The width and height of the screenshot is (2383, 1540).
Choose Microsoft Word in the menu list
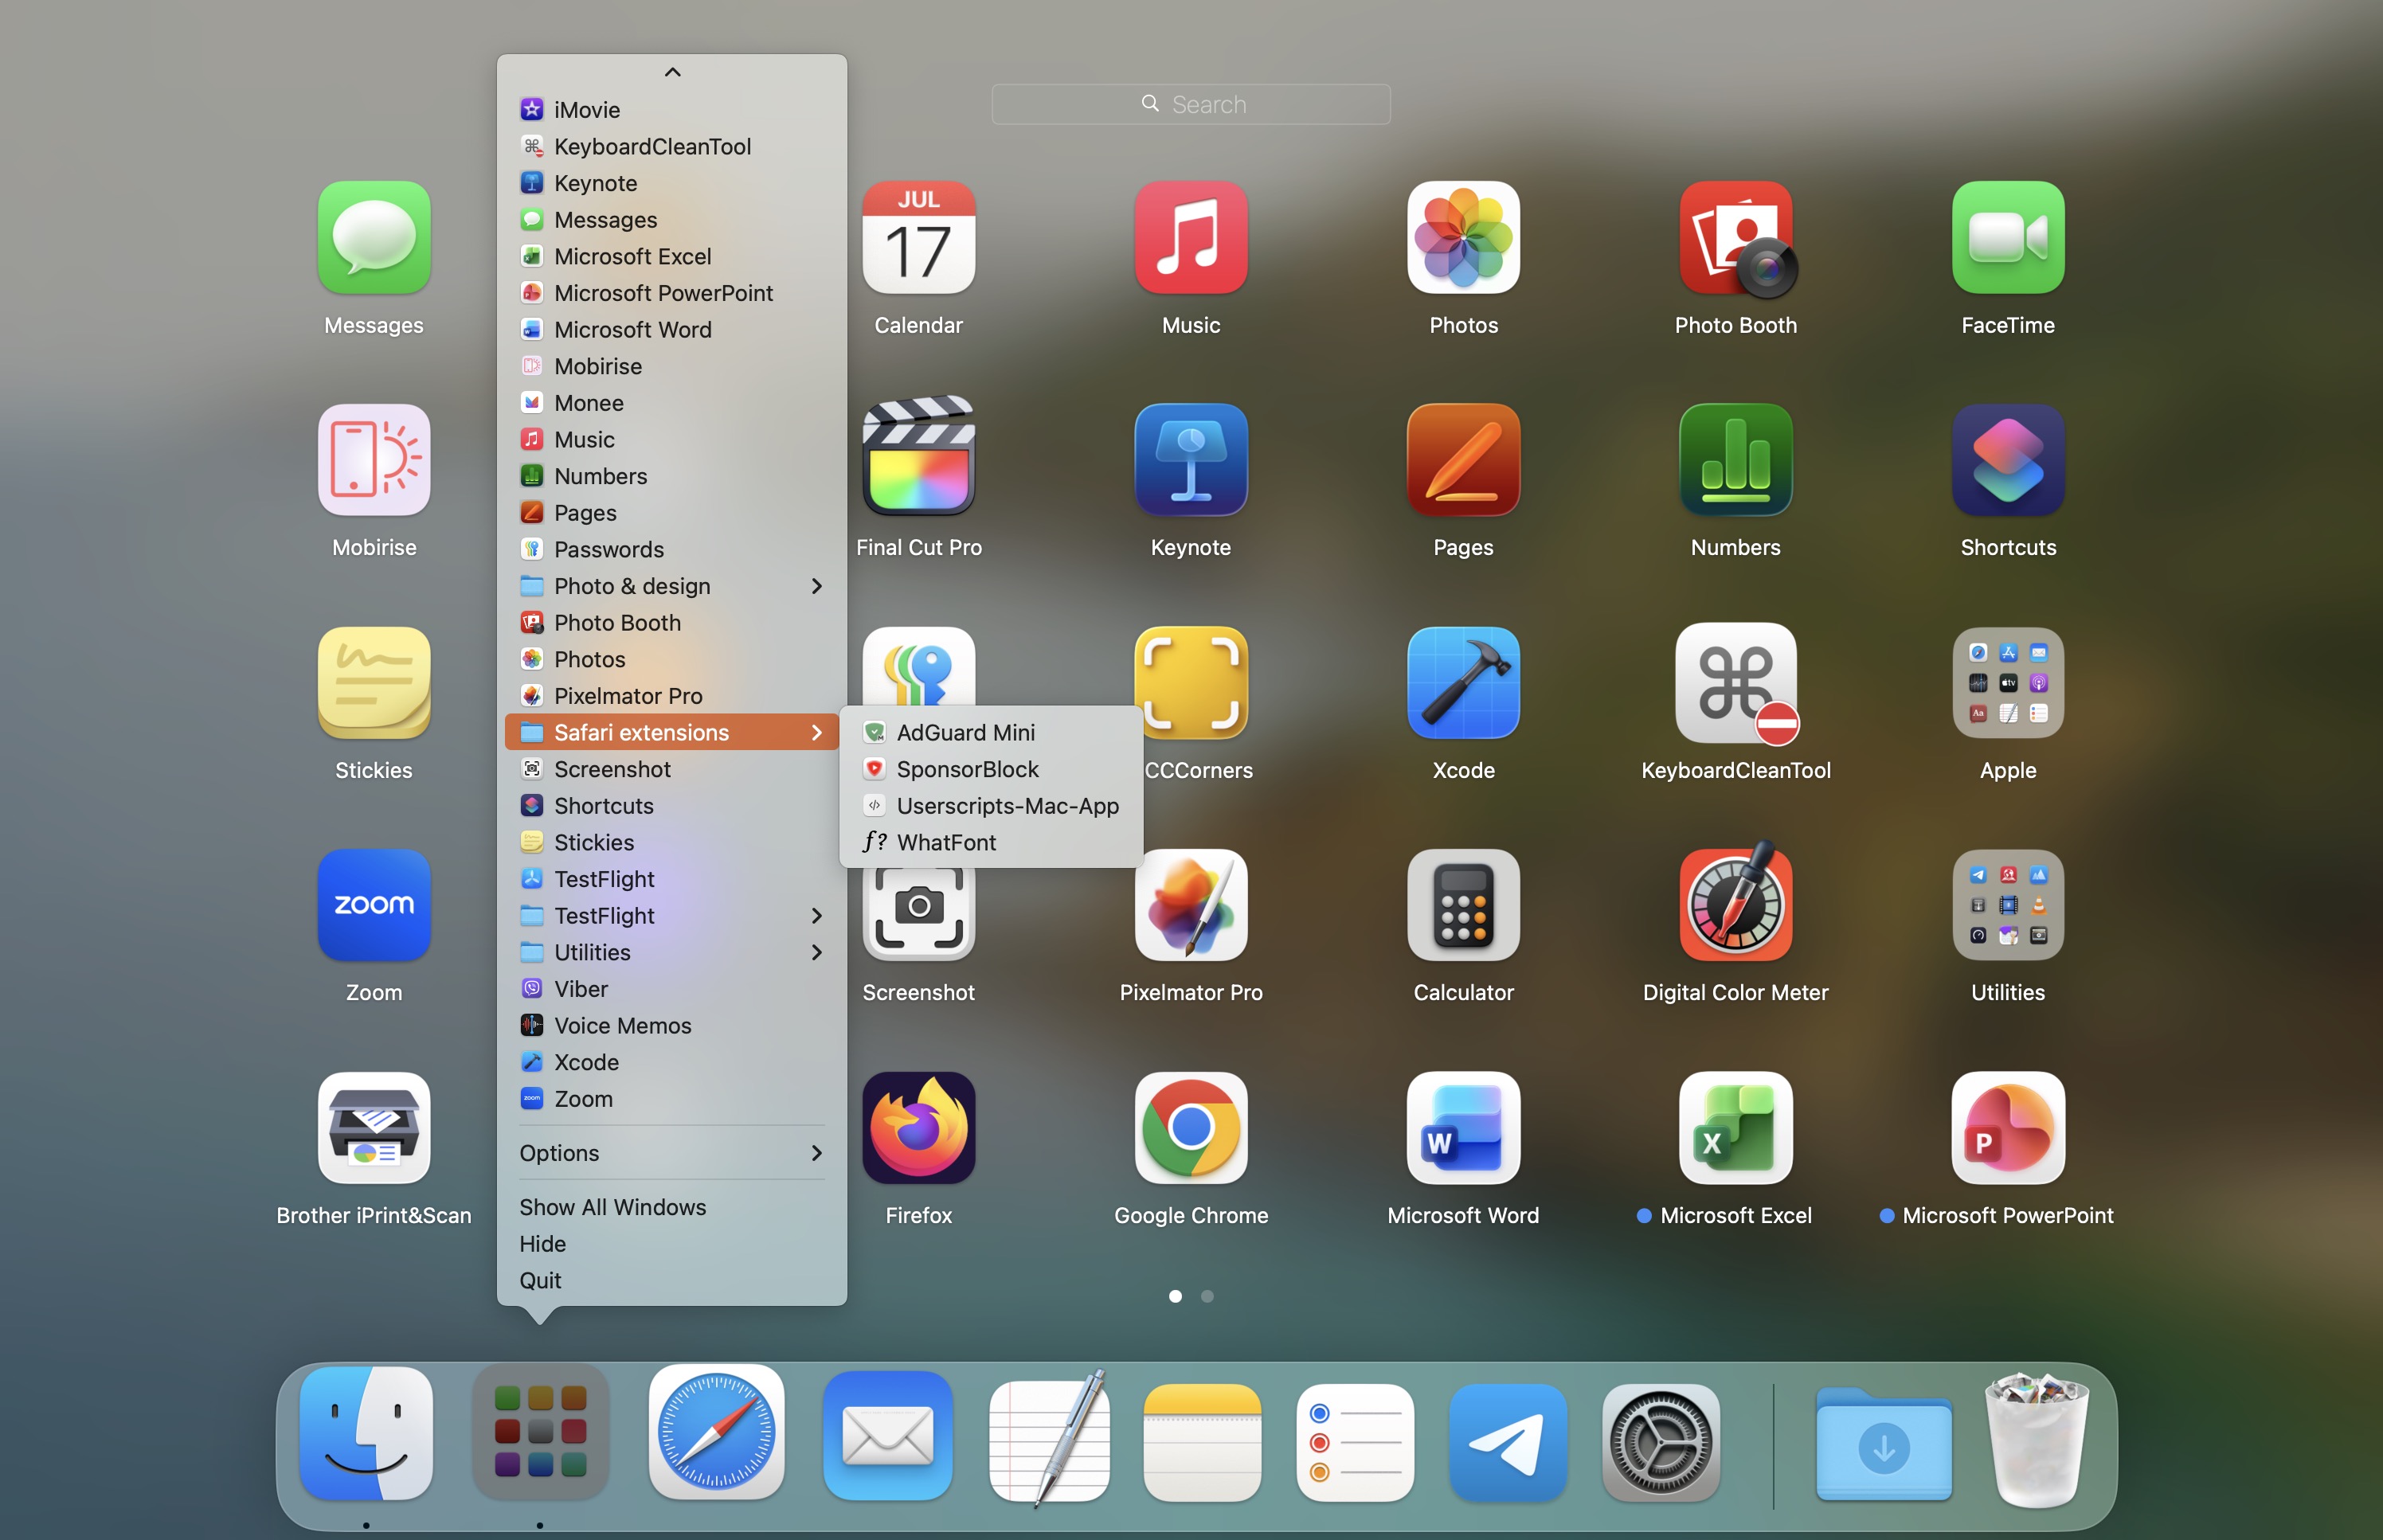point(672,330)
